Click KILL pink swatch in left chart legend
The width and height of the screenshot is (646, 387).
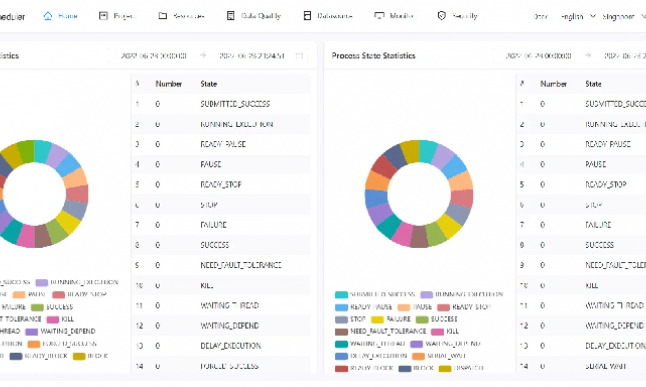click(53, 319)
